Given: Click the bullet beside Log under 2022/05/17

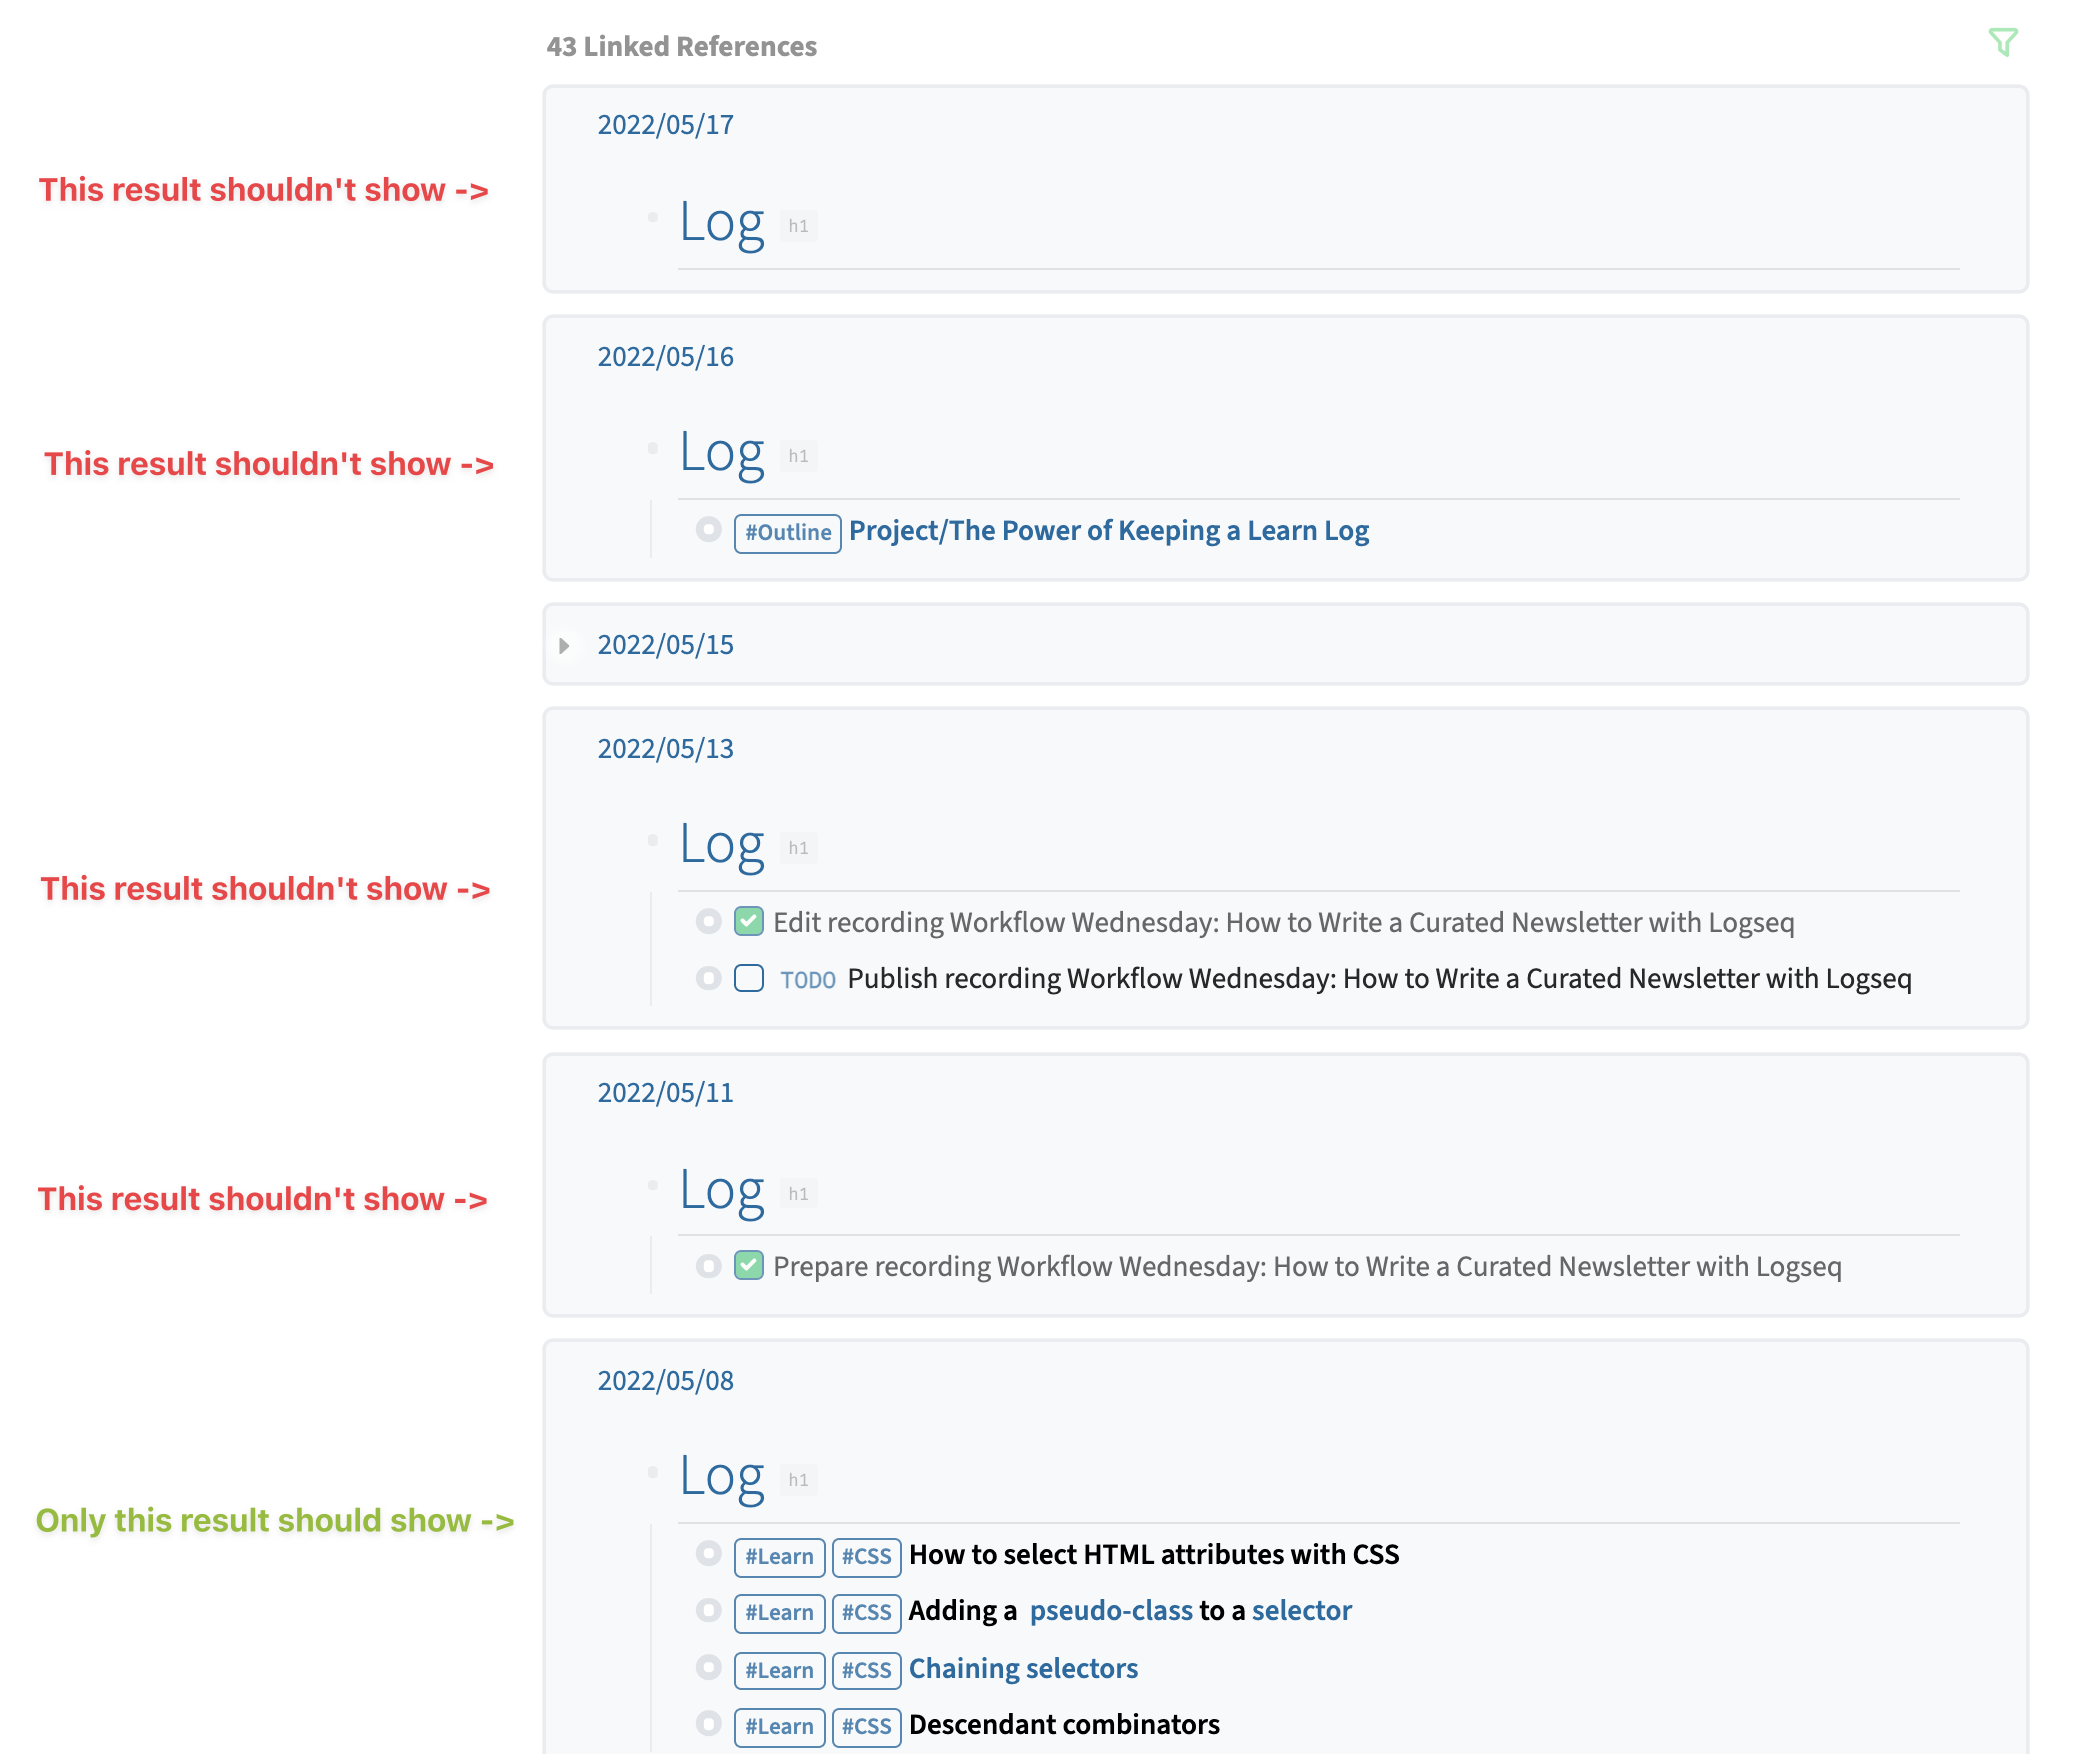Looking at the screenshot, I should pos(653,216).
